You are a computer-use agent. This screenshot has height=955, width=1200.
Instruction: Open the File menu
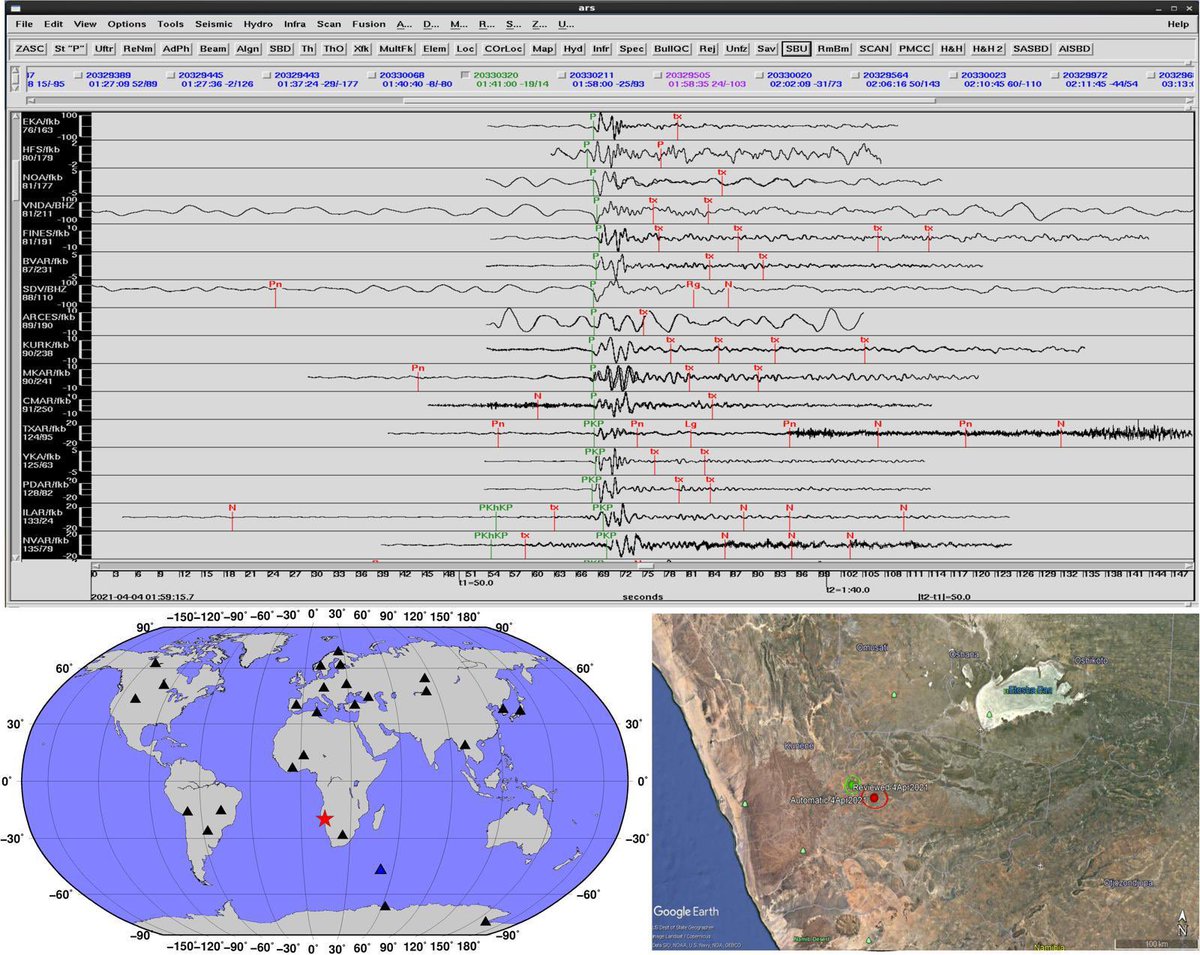pos(24,23)
